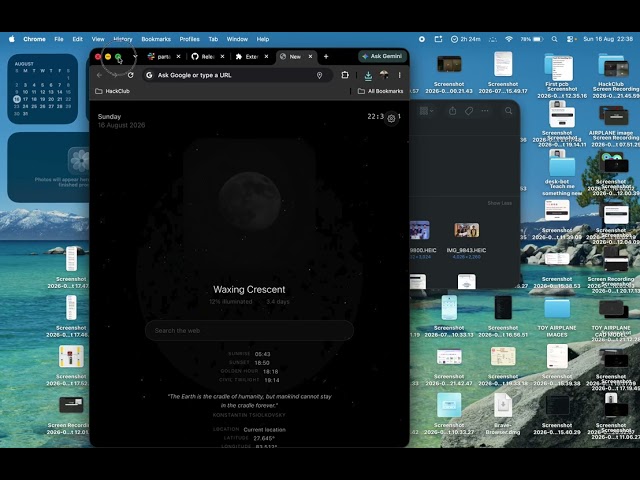Close the Slack tab

pos(178,57)
